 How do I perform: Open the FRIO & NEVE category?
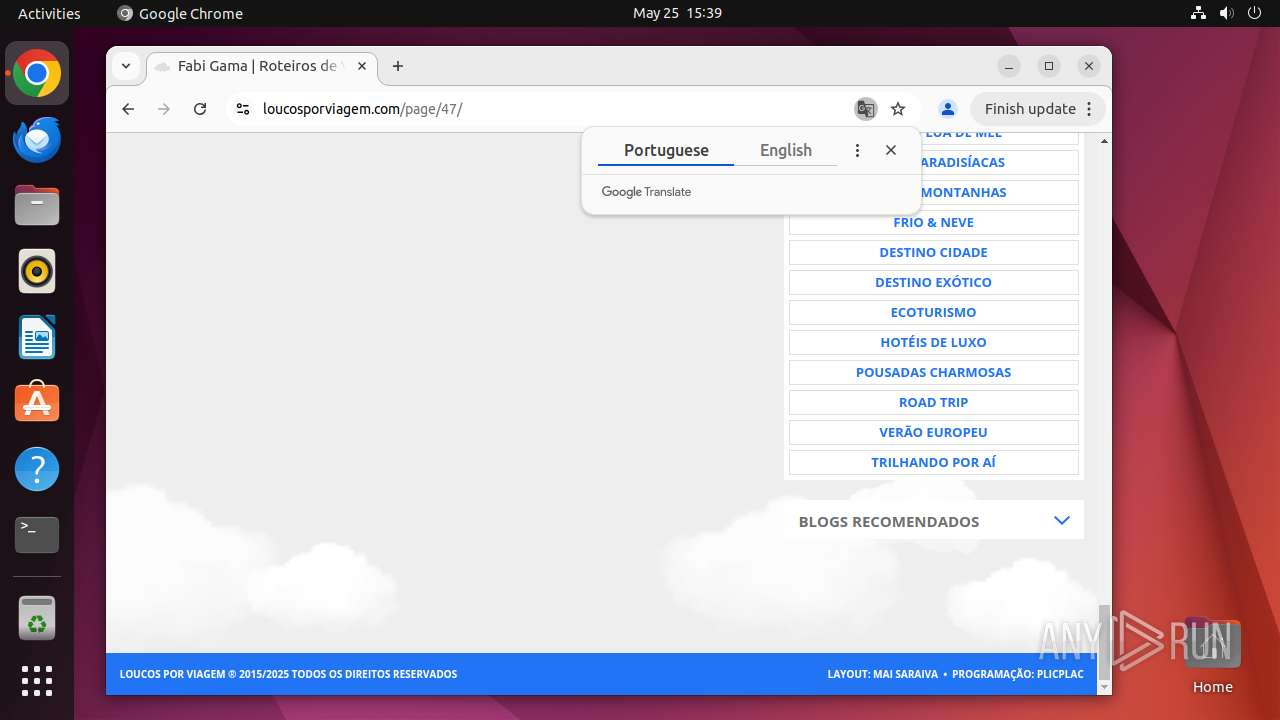click(934, 222)
